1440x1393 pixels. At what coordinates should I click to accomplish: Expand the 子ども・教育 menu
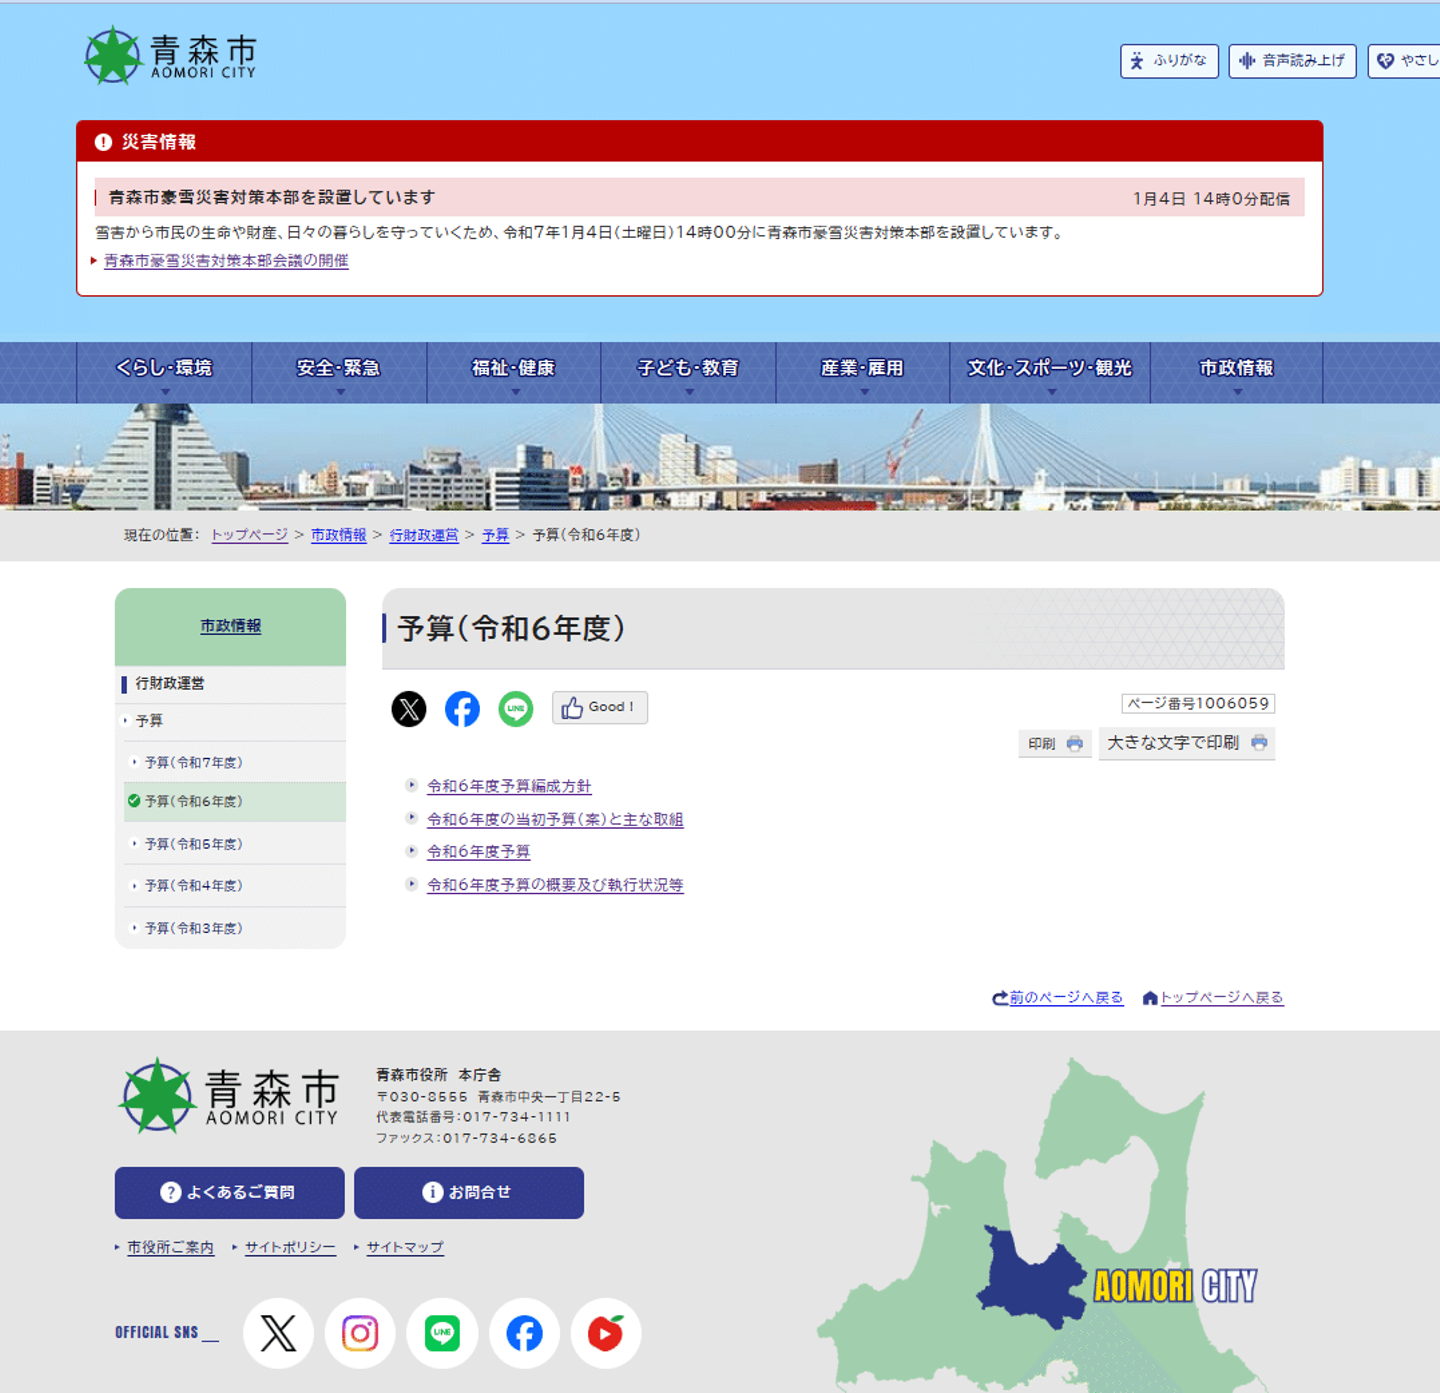688,372
